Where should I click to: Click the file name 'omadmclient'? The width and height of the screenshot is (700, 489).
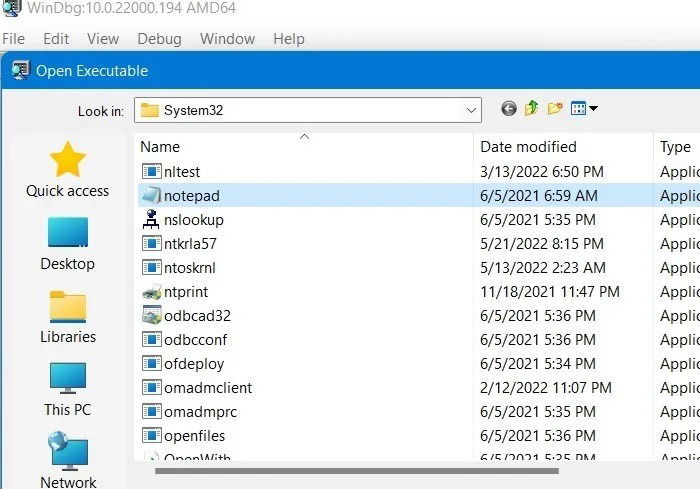coord(208,388)
